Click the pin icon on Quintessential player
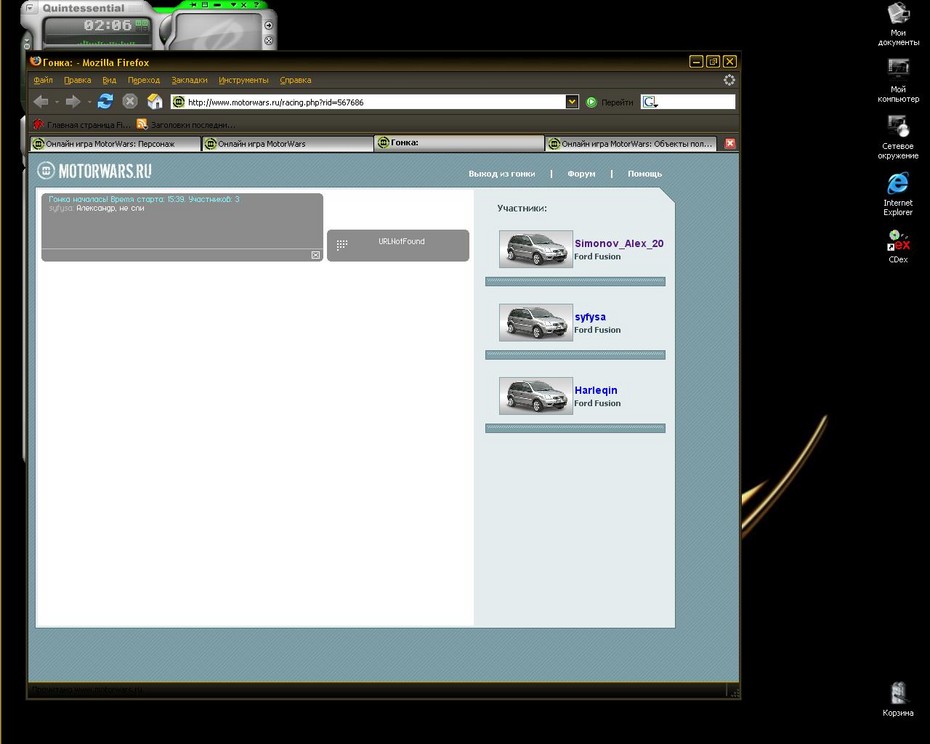 (194, 4)
